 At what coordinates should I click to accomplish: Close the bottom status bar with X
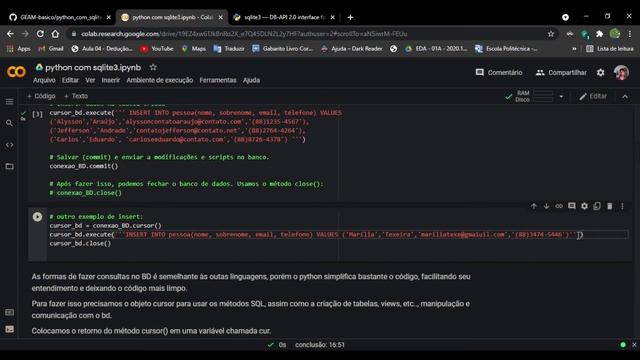tap(634, 345)
